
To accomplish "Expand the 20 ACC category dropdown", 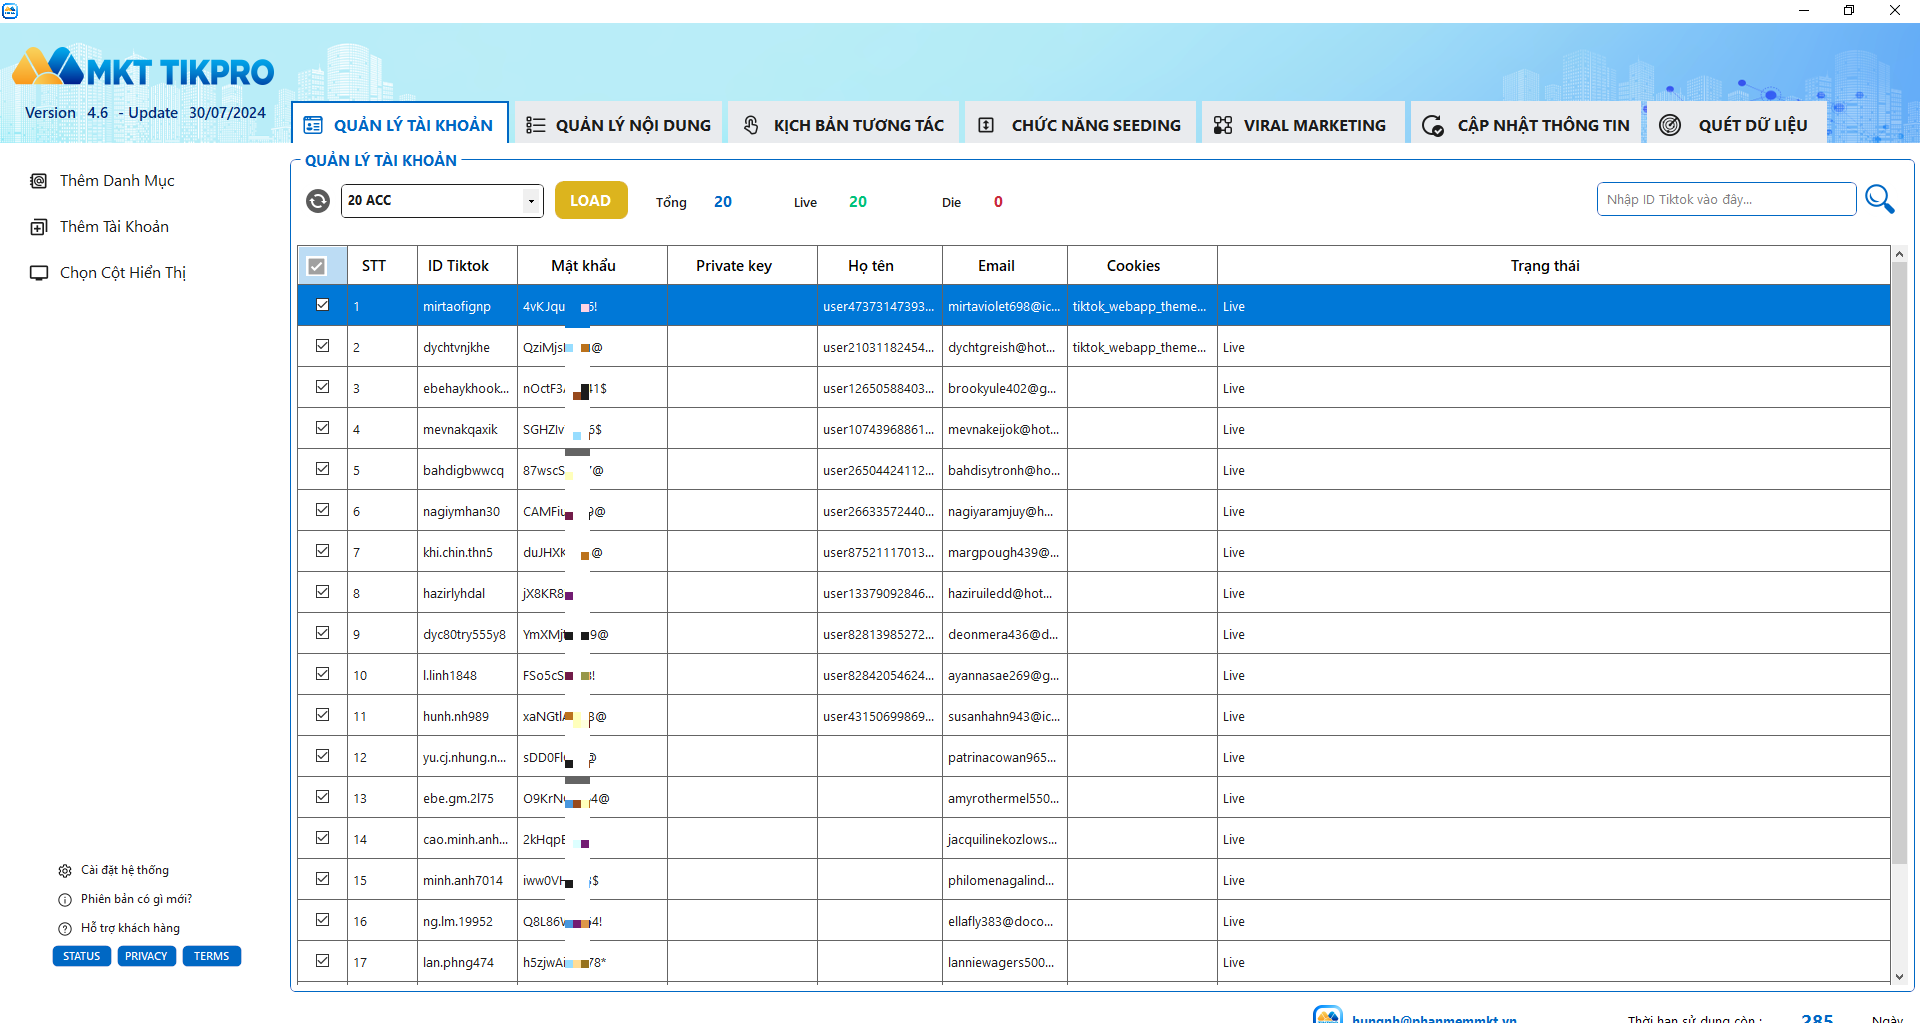I will tap(530, 201).
